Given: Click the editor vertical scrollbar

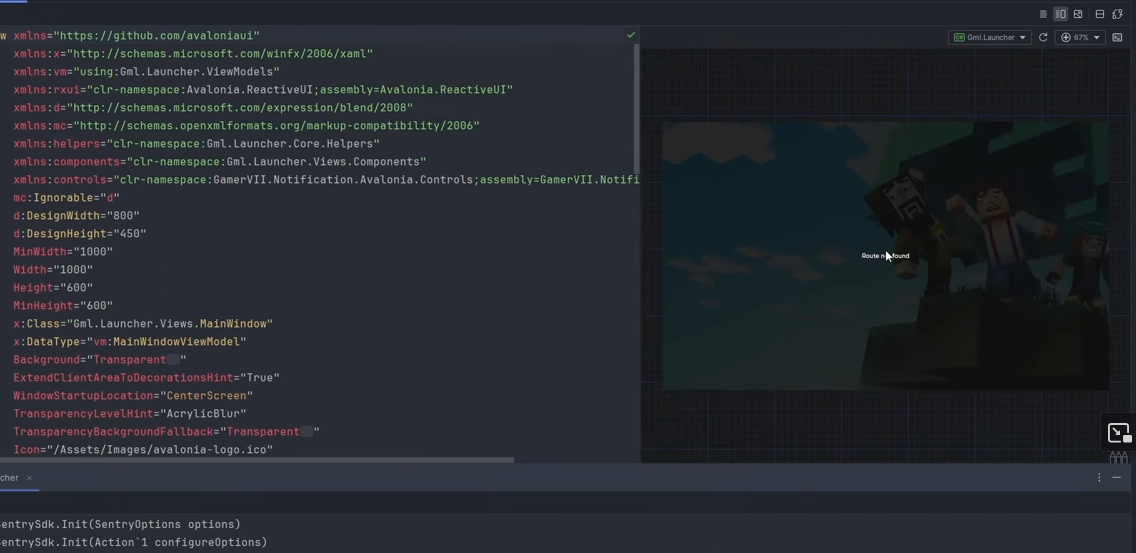Looking at the screenshot, I should [637, 109].
